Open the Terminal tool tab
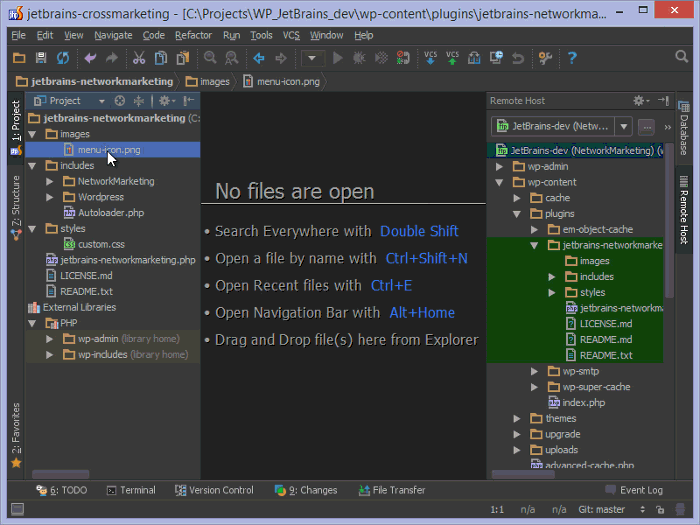700x525 pixels. 131,490
